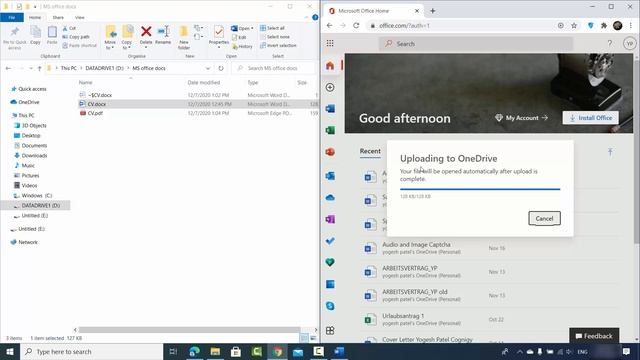The height and width of the screenshot is (360, 640).
Task: Cancel the OneDrive upload
Action: pyautogui.click(x=544, y=218)
